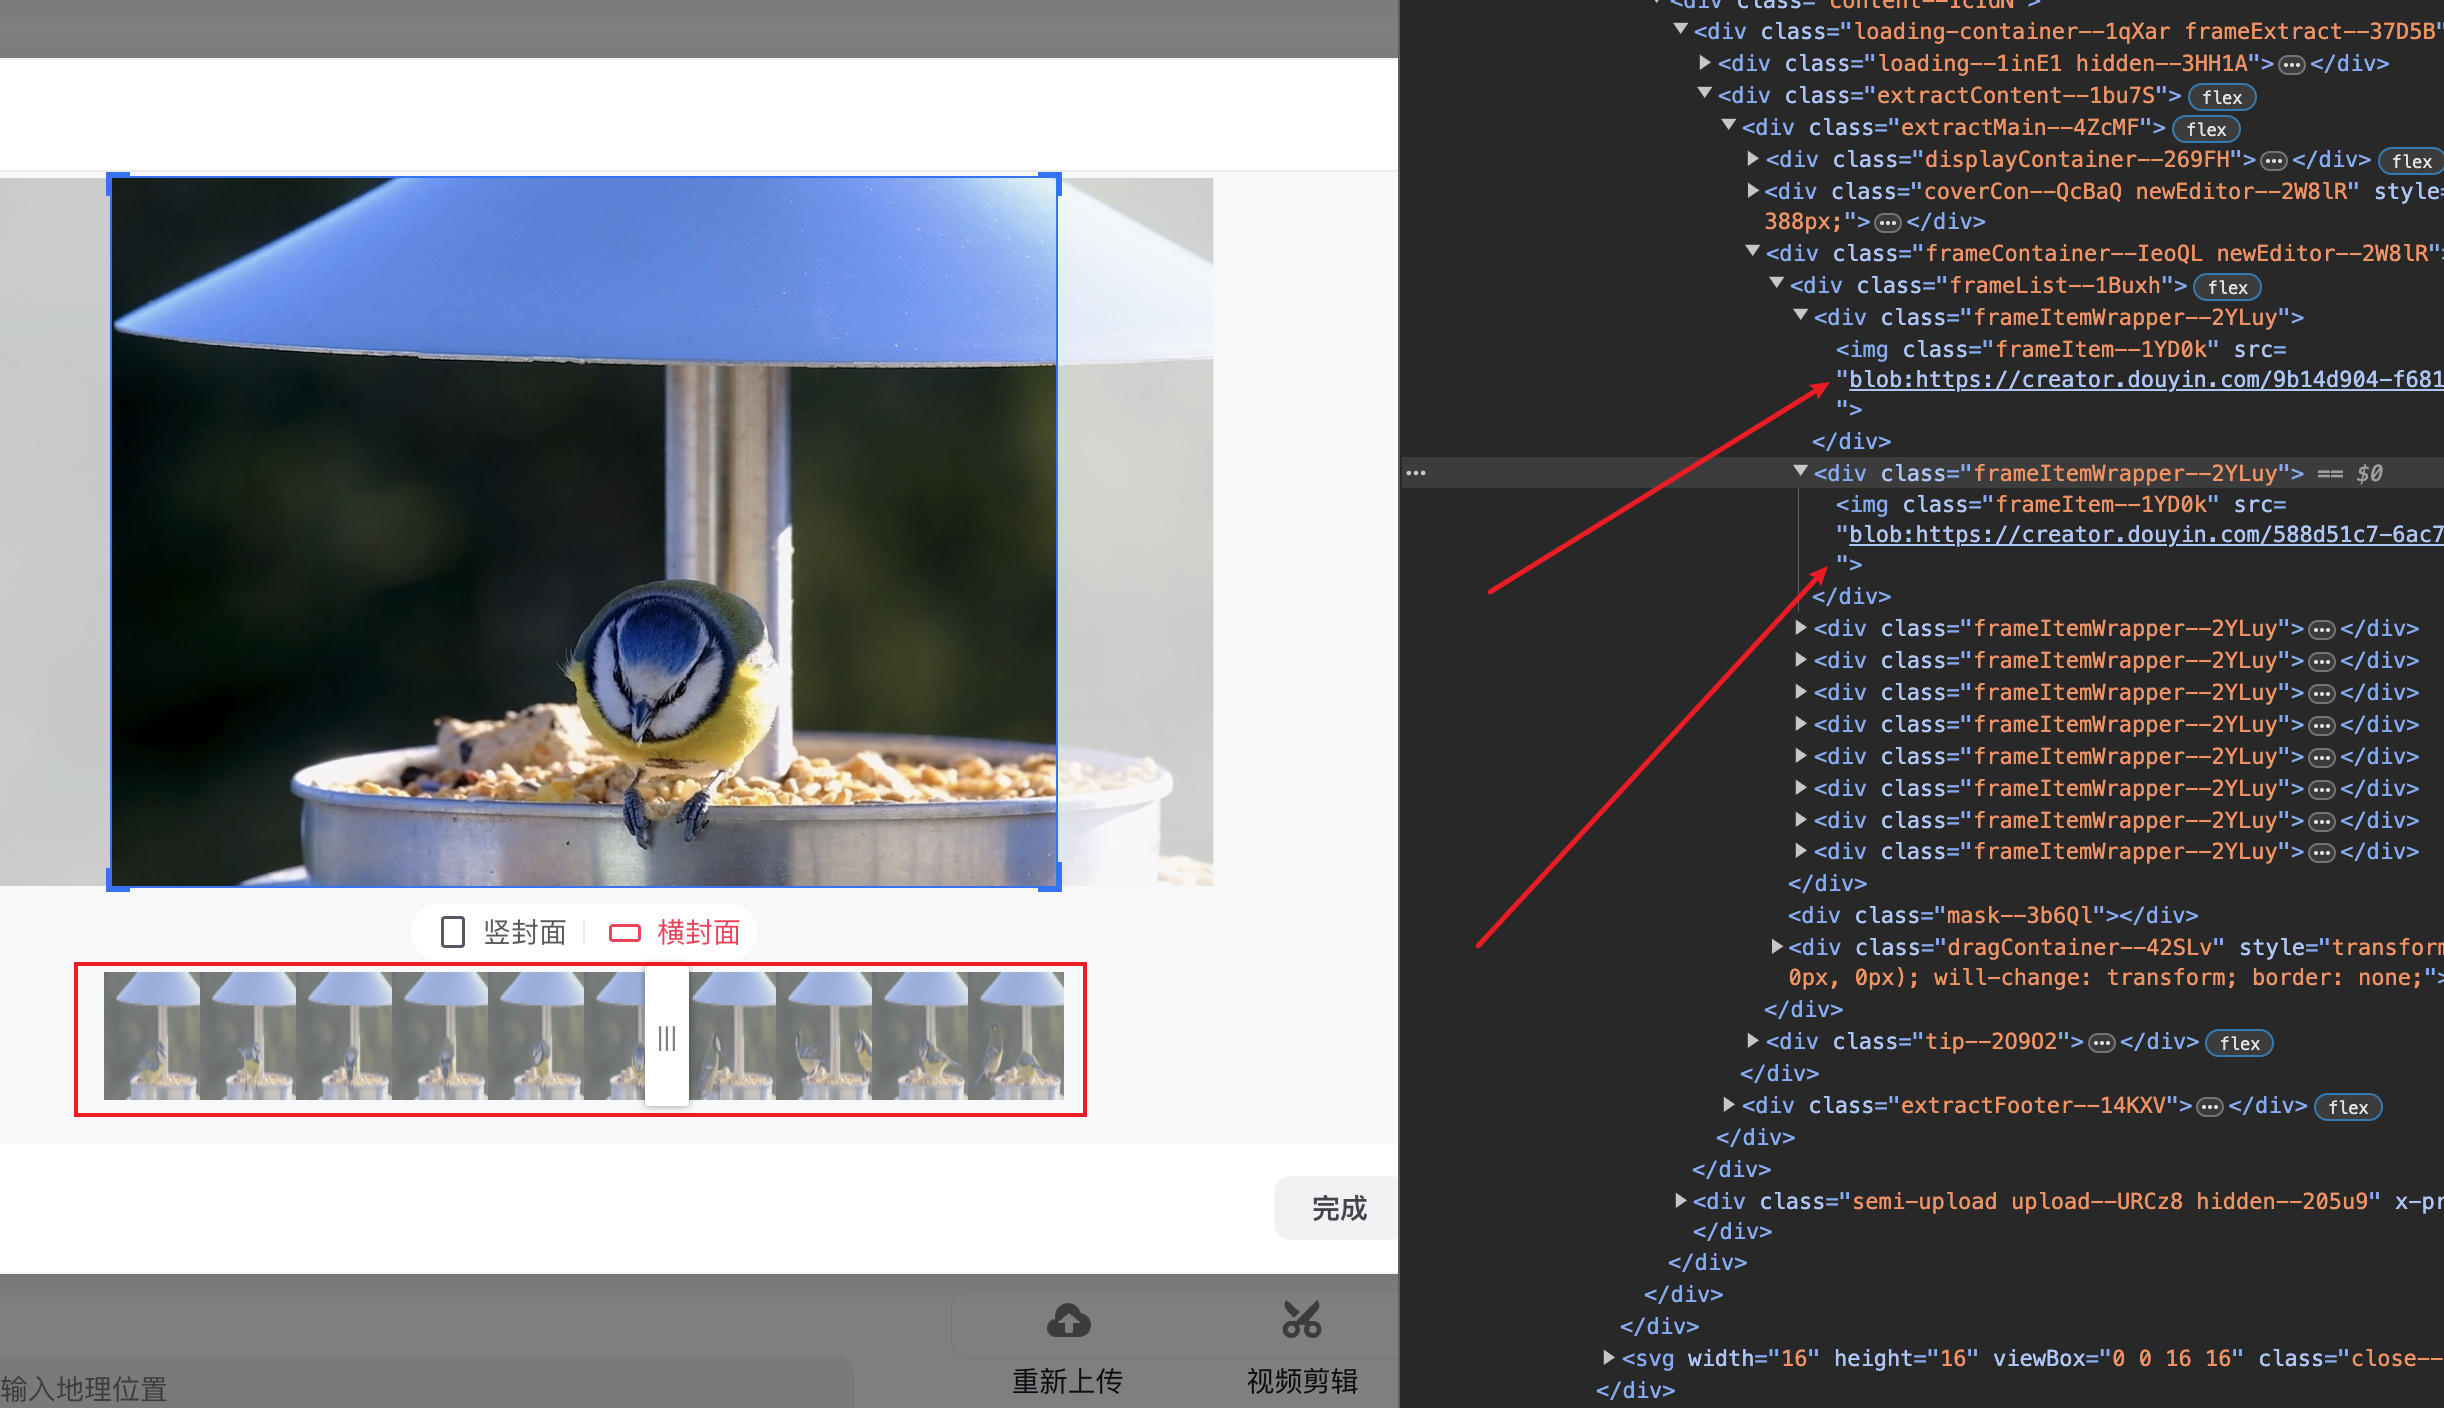The width and height of the screenshot is (2444, 1408).
Task: Click the 完成 button
Action: tap(1337, 1208)
